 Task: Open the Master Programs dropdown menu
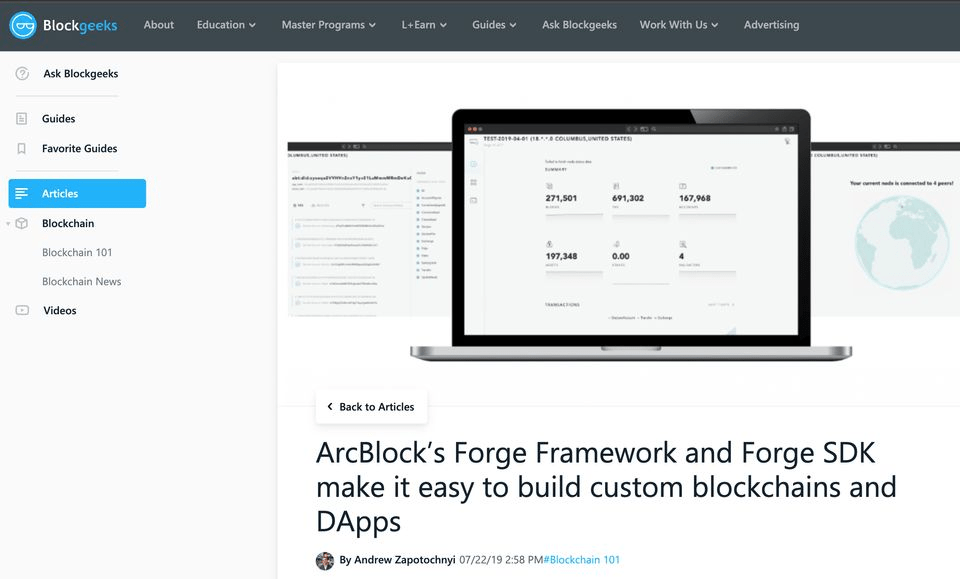(x=329, y=25)
